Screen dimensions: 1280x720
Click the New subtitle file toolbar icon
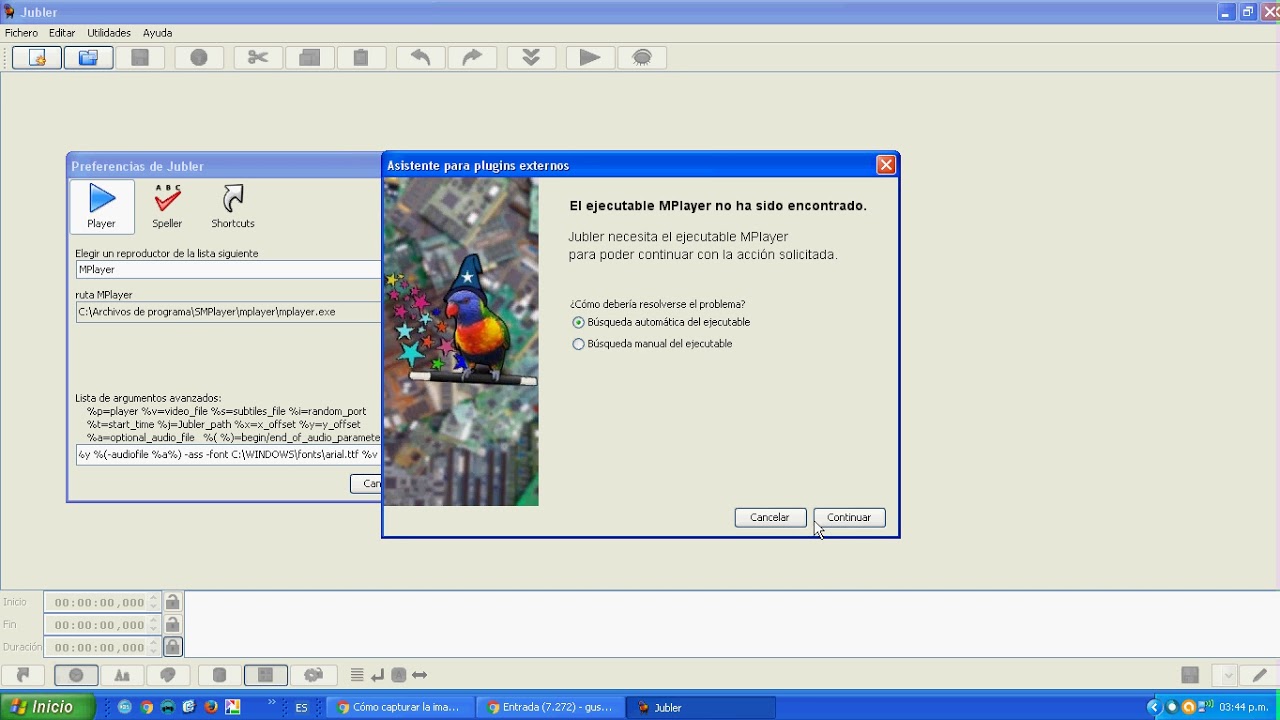[37, 58]
